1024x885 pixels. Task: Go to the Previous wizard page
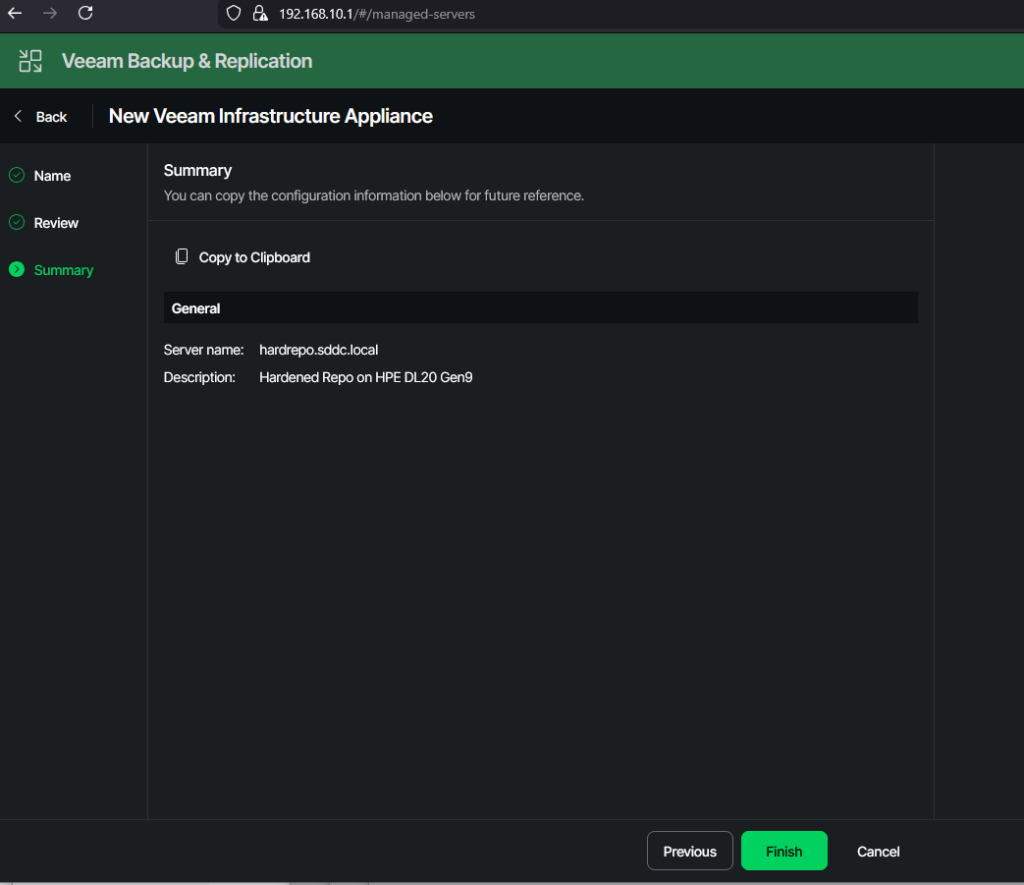coord(690,851)
